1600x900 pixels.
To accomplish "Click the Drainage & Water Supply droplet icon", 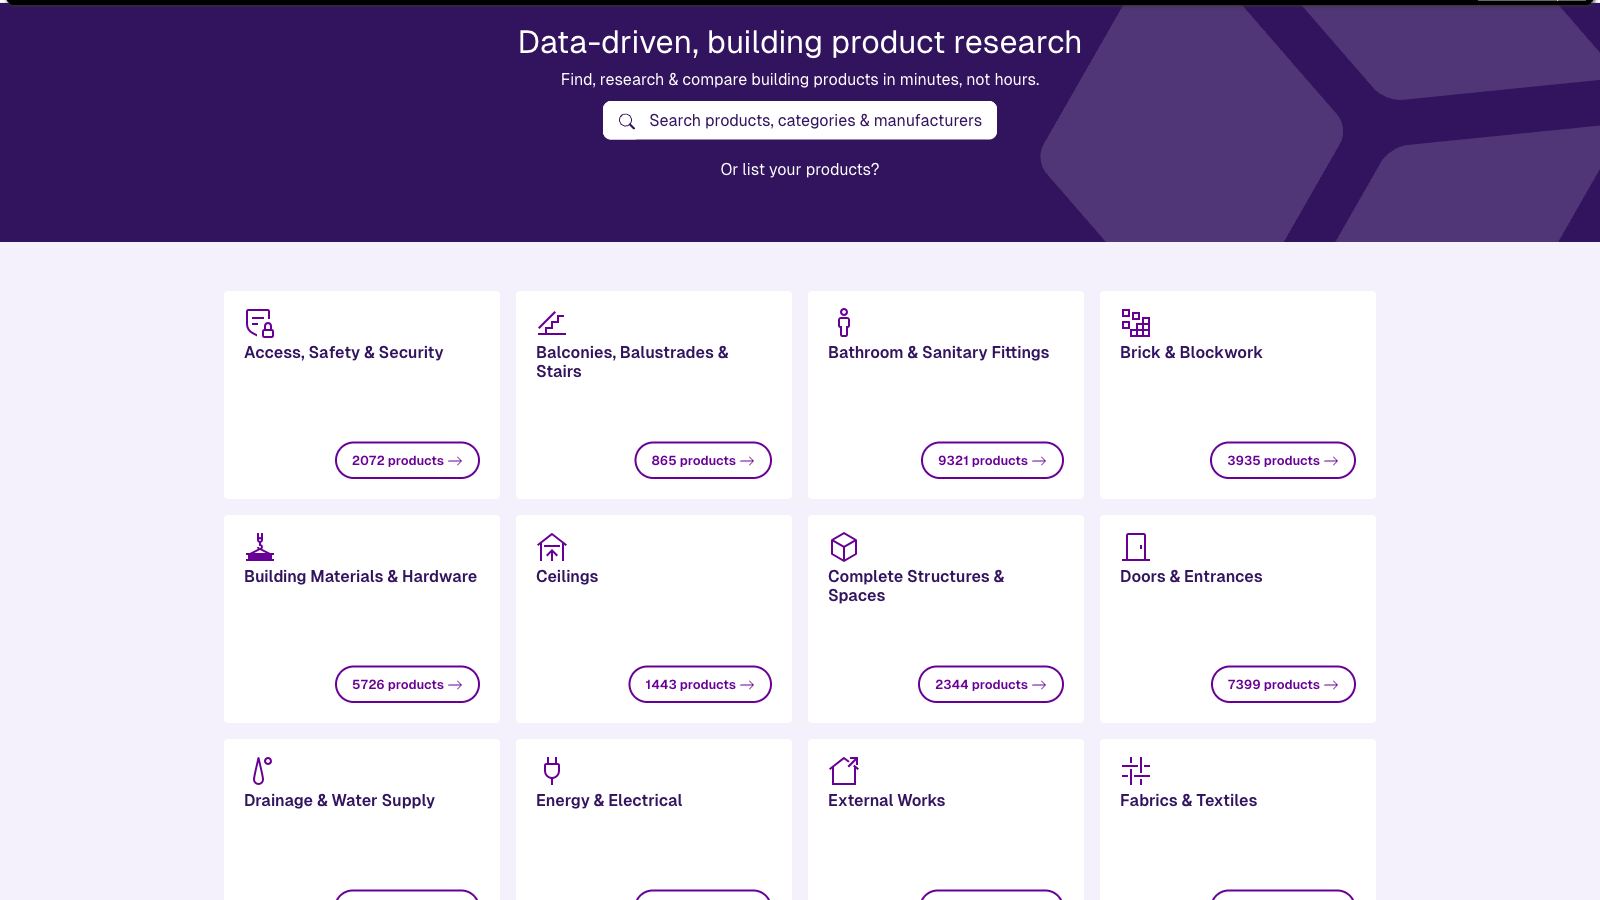I will click(x=262, y=771).
